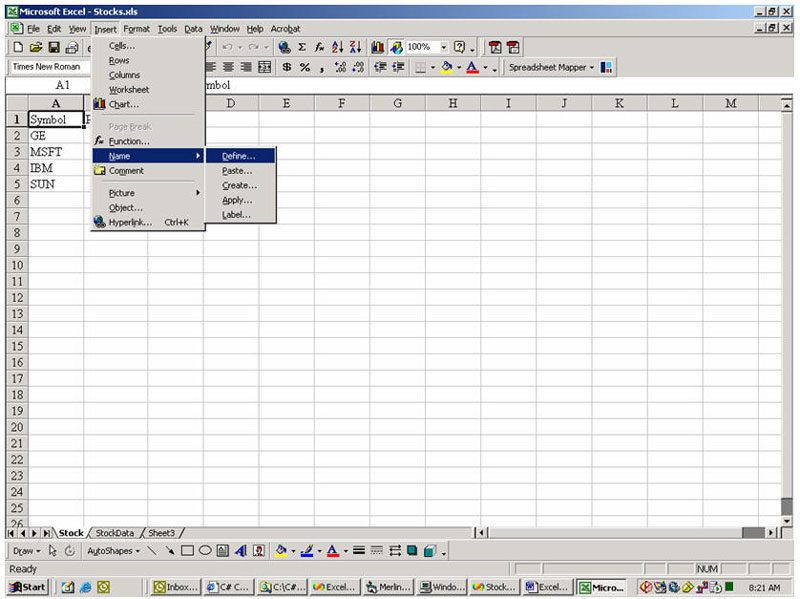This screenshot has height=599, width=800.
Task: Click the Print icon in the toolbar
Action: [72, 47]
